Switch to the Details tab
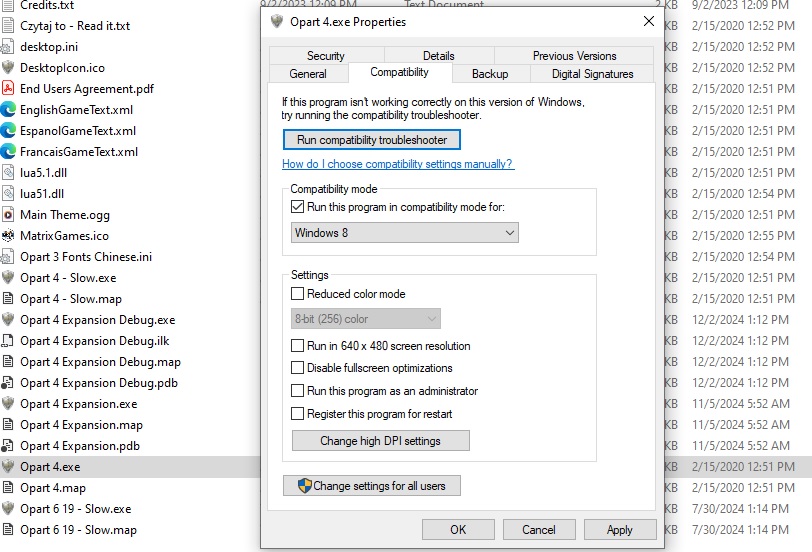This screenshot has width=812, height=552. point(439,55)
